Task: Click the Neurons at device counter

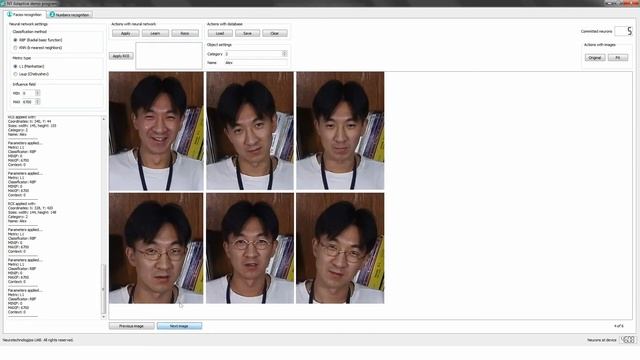Action: pyautogui.click(x=628, y=340)
